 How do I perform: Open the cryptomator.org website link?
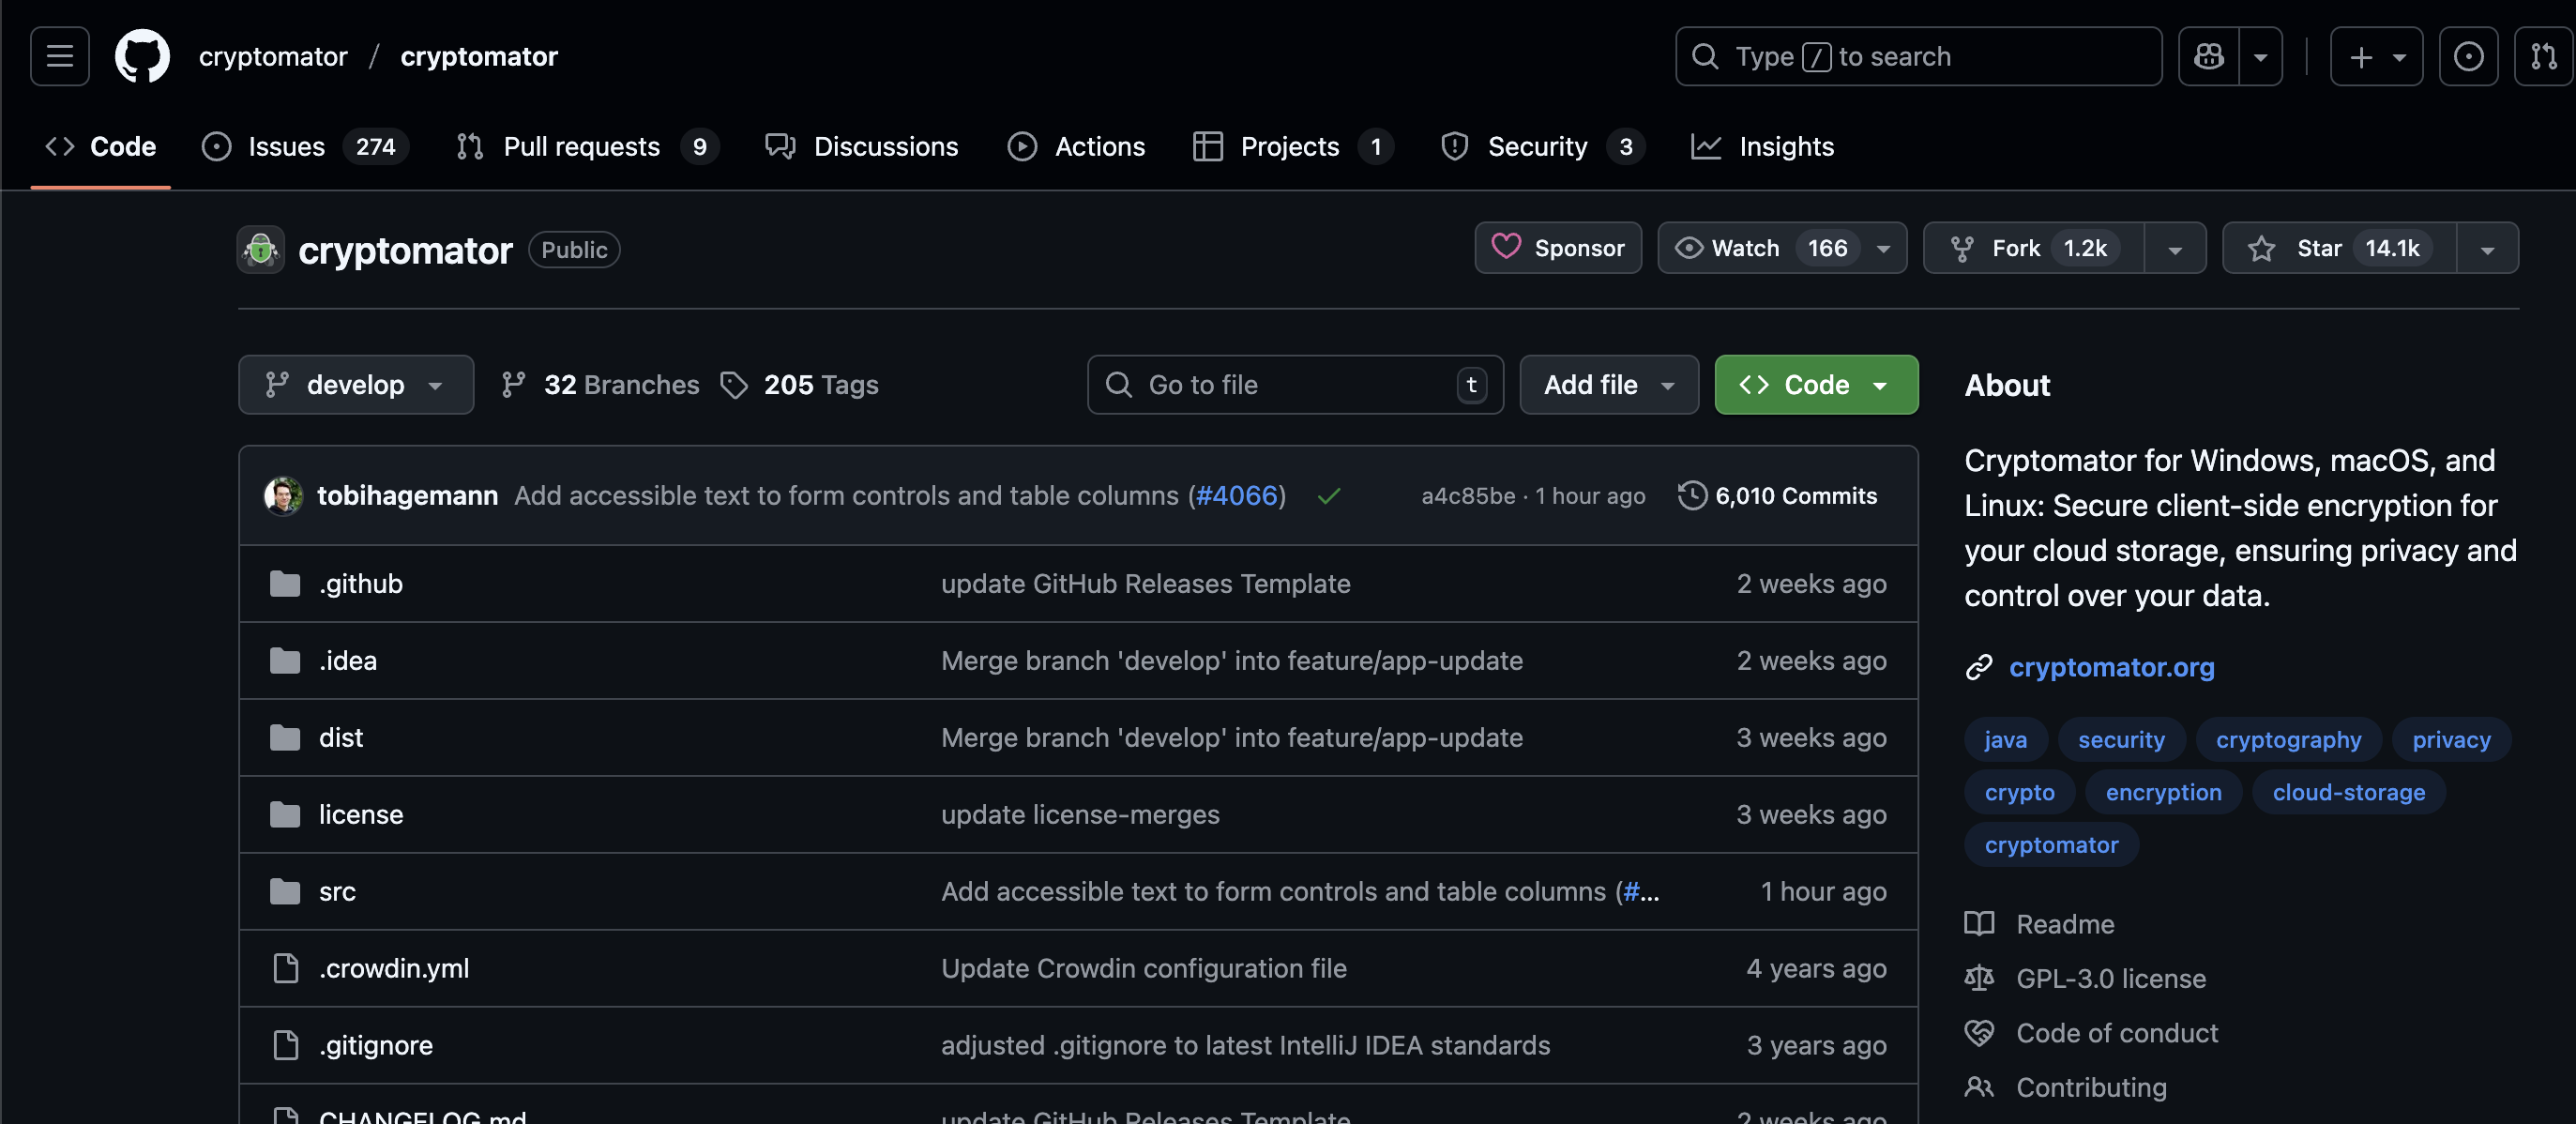2111,667
